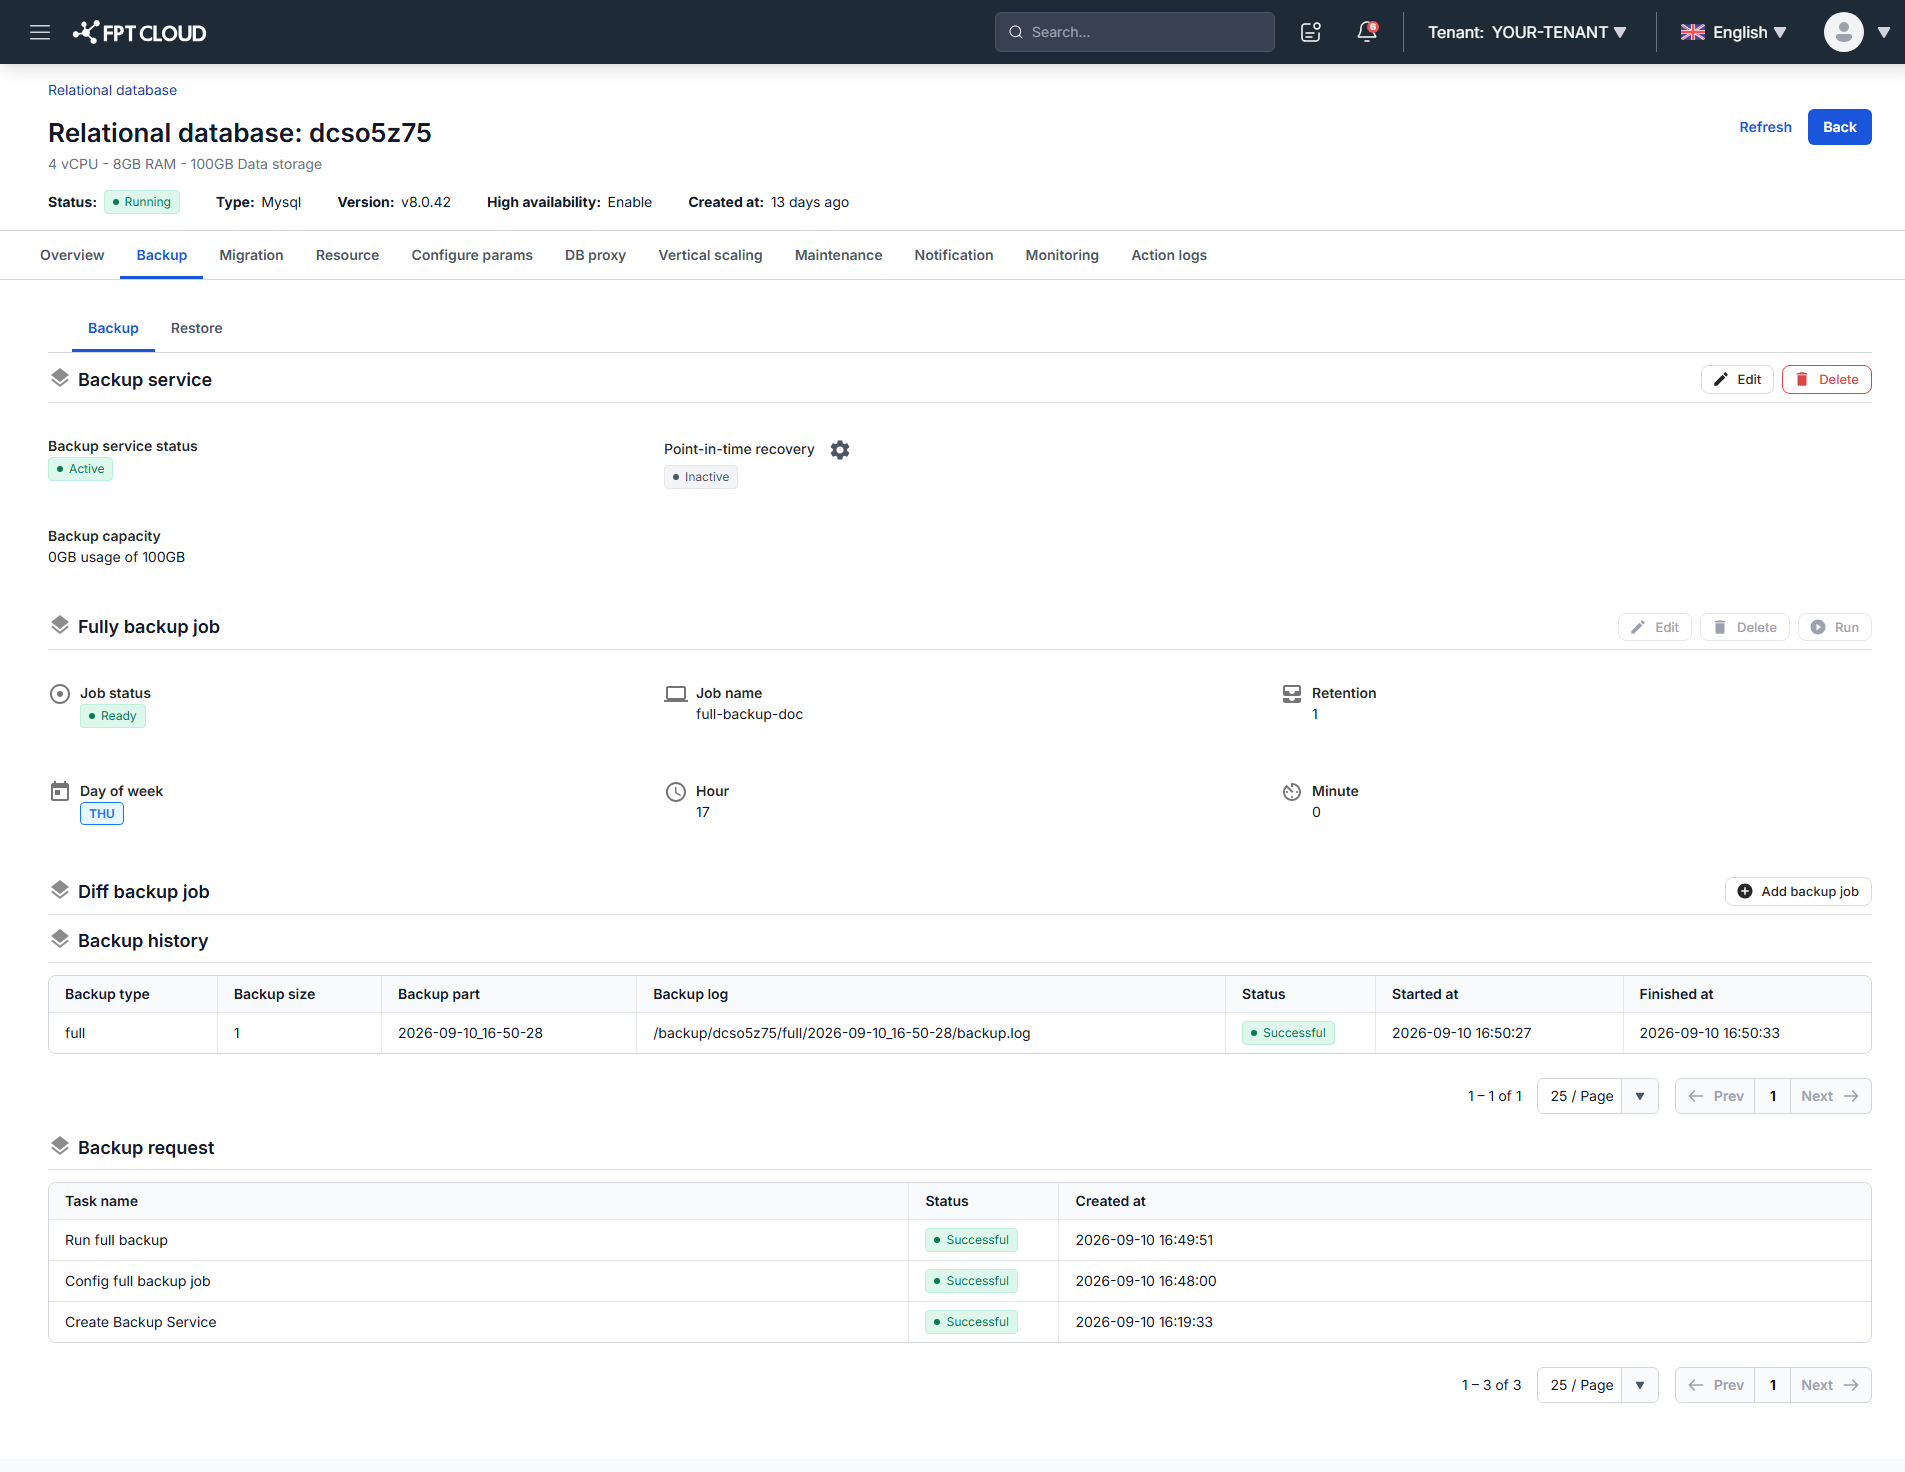Click Prev in Backup history pagination
Image resolution: width=1905 pixels, height=1472 pixels.
[x=1715, y=1096]
